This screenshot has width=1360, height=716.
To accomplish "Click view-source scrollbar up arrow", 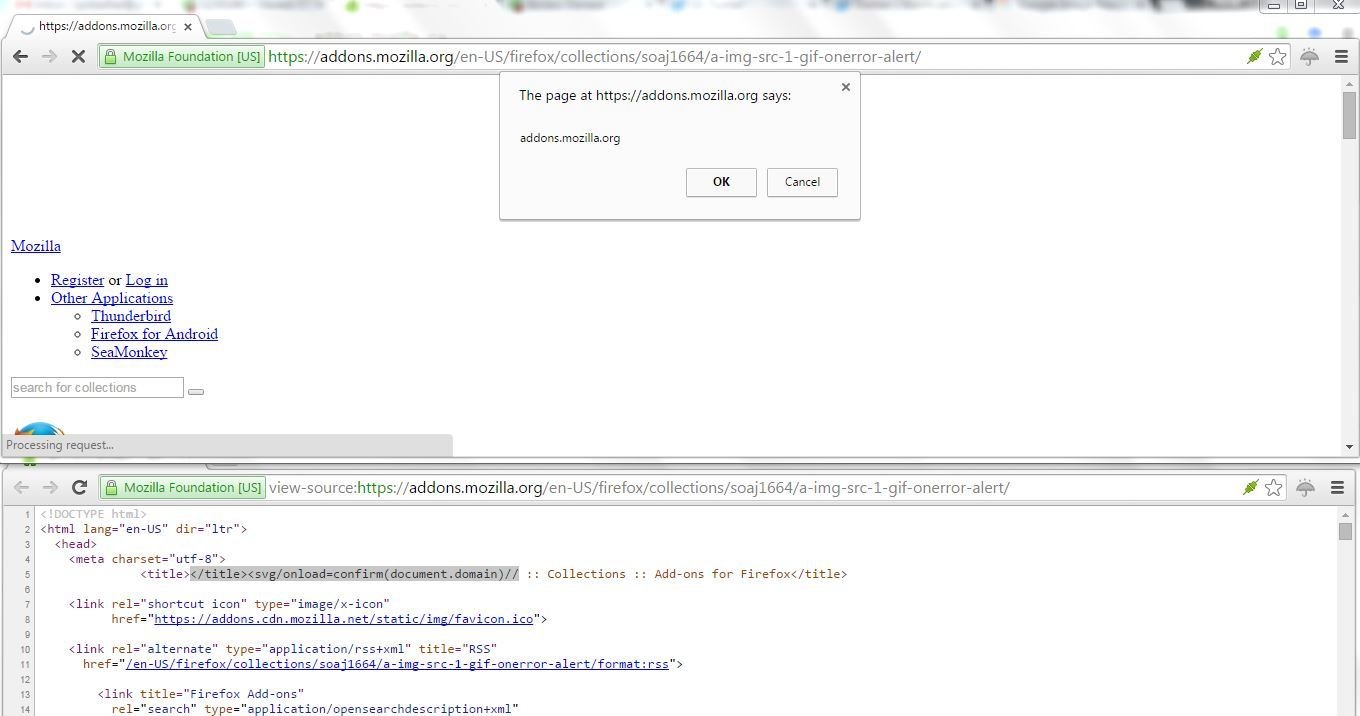I will click(1346, 515).
